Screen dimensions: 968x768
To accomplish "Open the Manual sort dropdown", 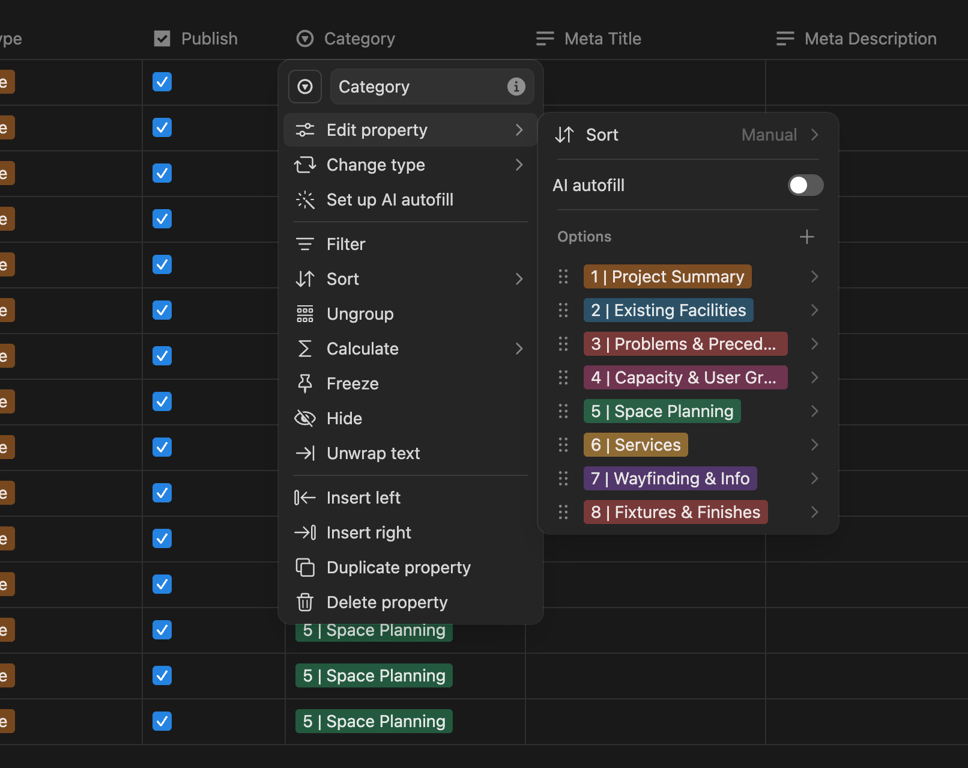I will click(x=780, y=135).
